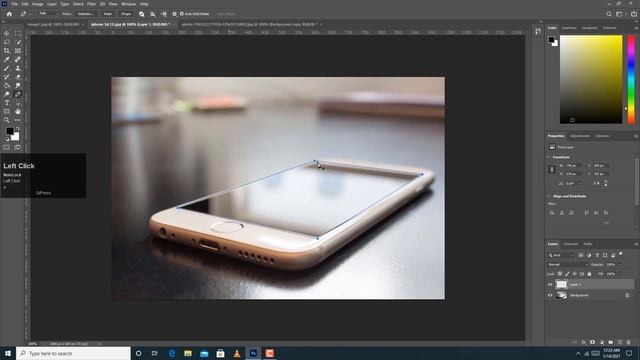Add a layer style with fx icon
This screenshot has width=640, height=360.
click(584, 342)
